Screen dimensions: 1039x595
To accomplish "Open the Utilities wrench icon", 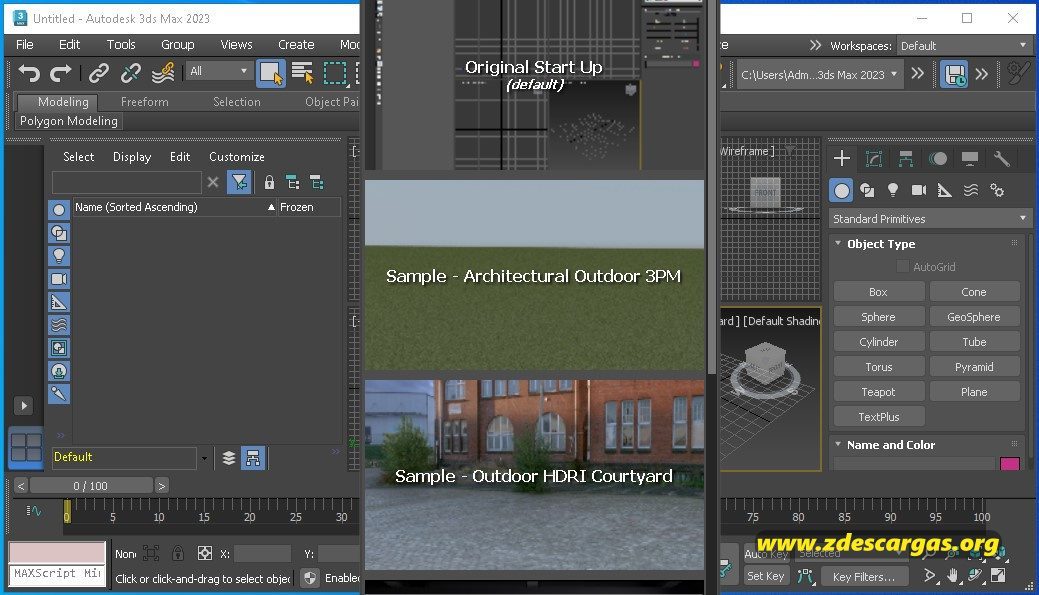I will point(1002,158).
